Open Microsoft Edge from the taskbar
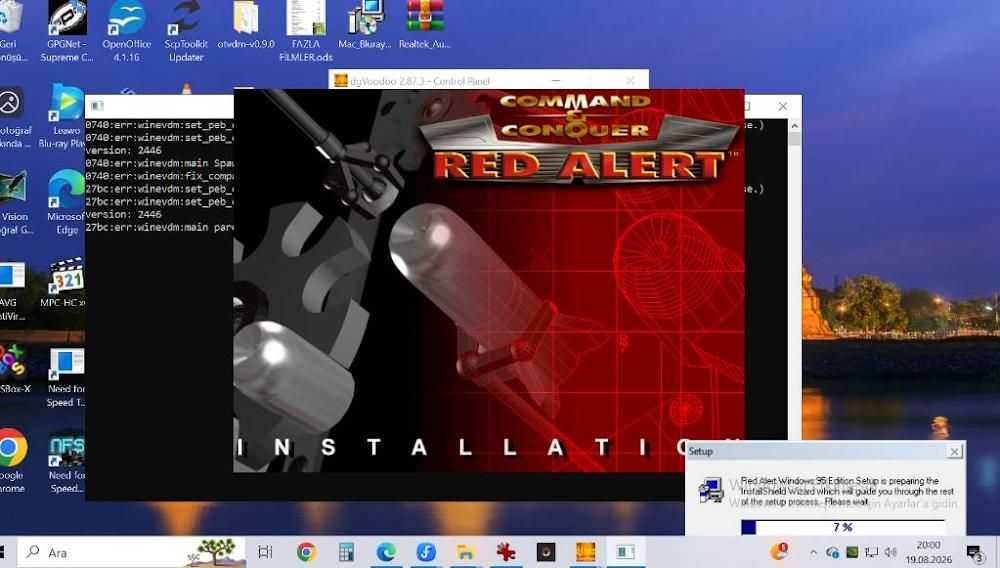 click(x=386, y=552)
